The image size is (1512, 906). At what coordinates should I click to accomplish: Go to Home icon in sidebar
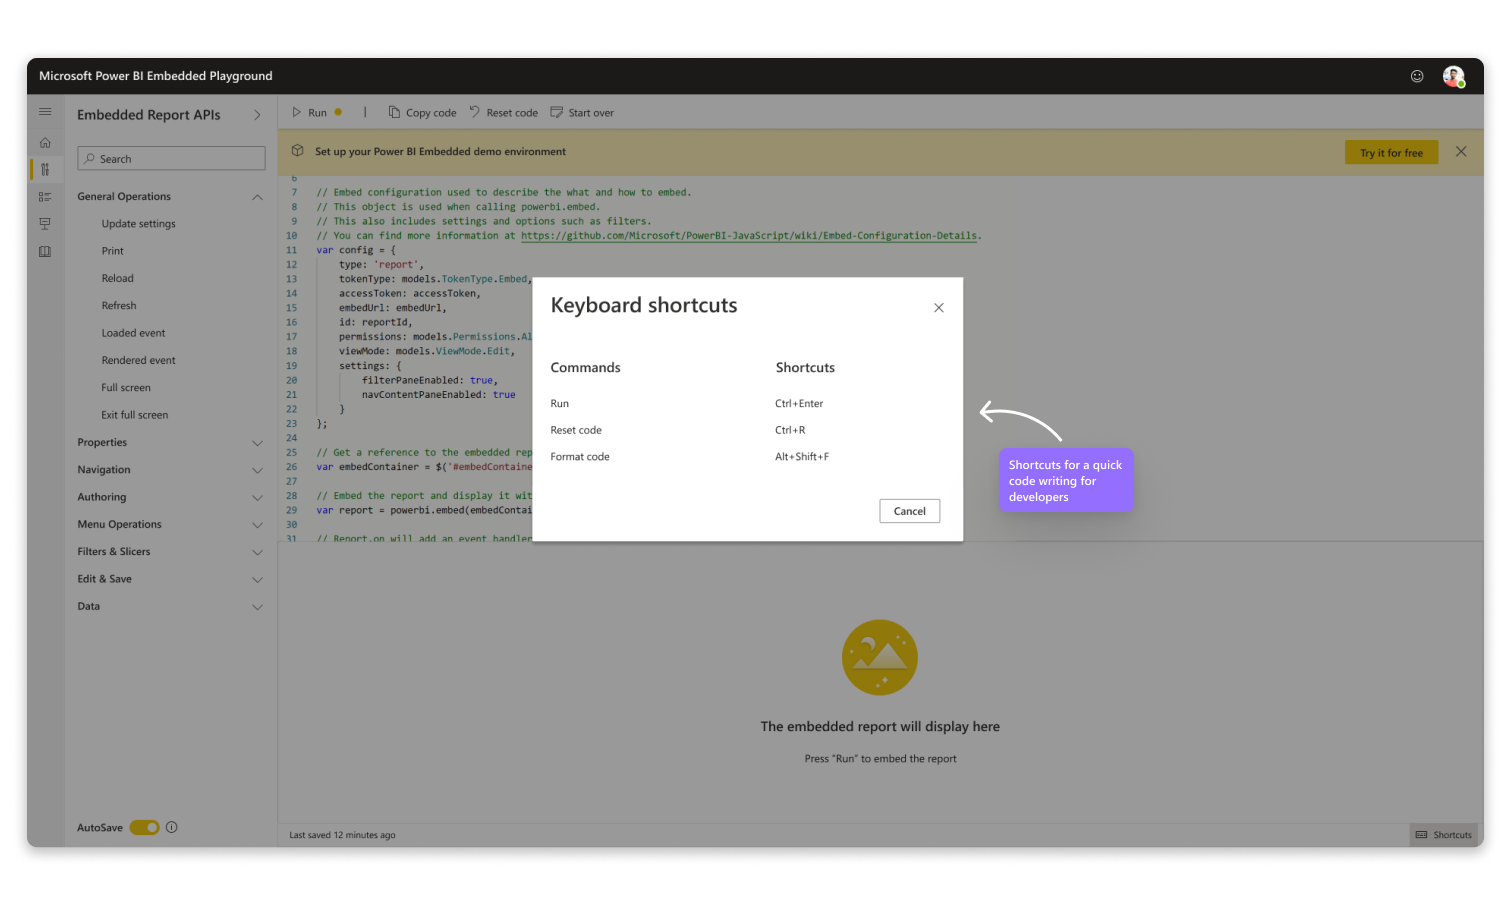point(45,143)
